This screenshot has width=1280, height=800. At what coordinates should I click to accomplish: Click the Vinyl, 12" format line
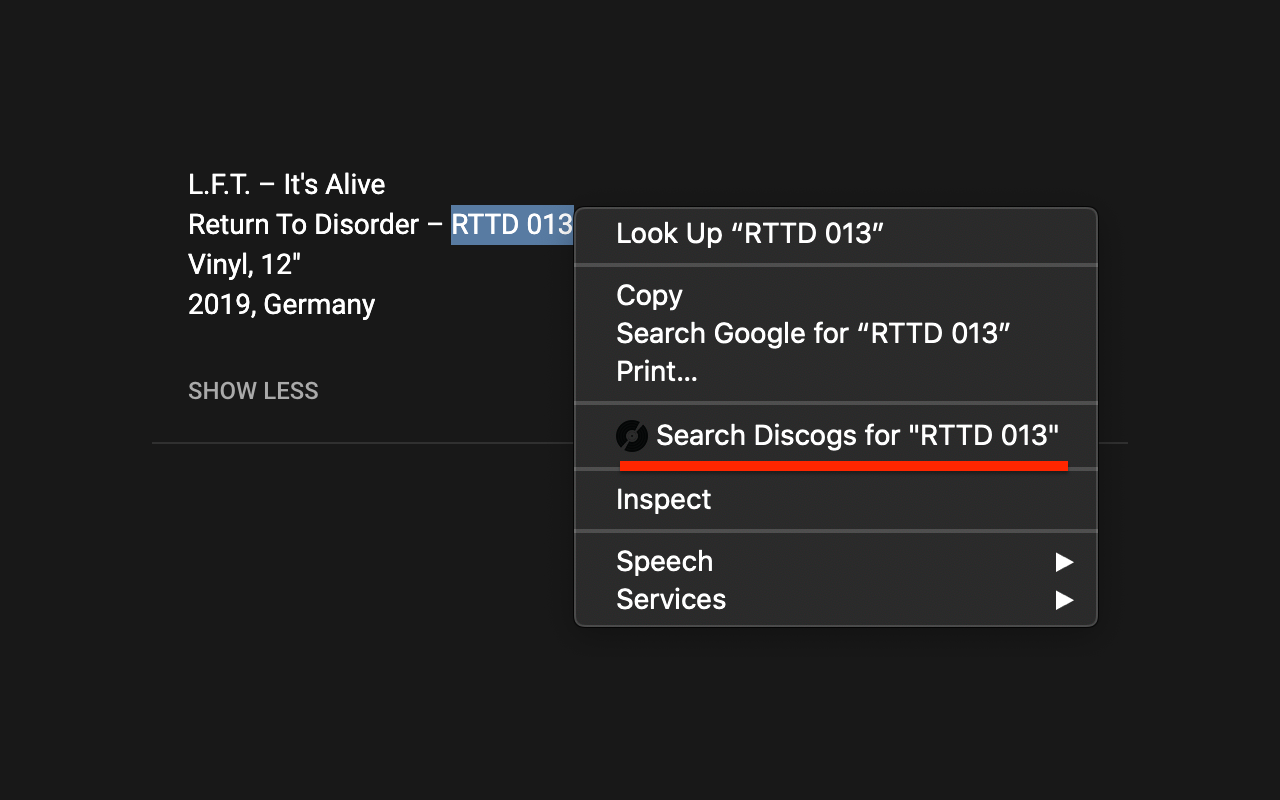click(245, 265)
